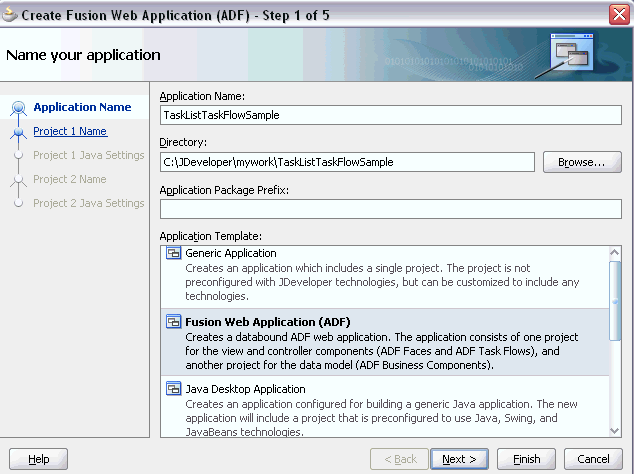
Task: Click the Application Name step node icon
Action: pos(18,108)
